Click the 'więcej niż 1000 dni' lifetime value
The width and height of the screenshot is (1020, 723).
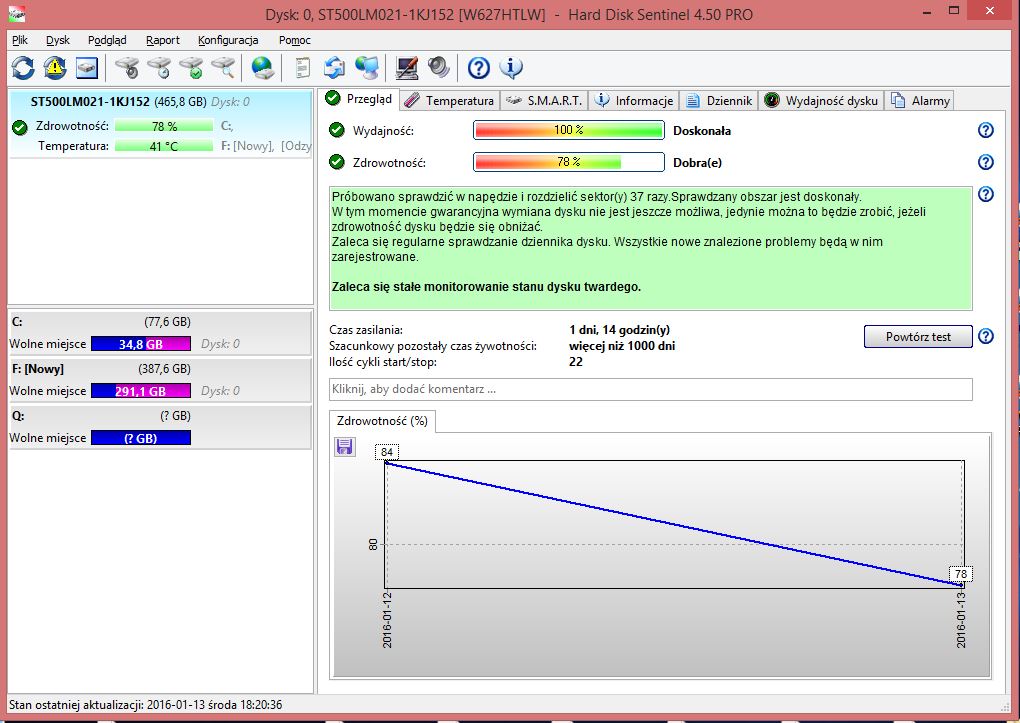pos(622,346)
